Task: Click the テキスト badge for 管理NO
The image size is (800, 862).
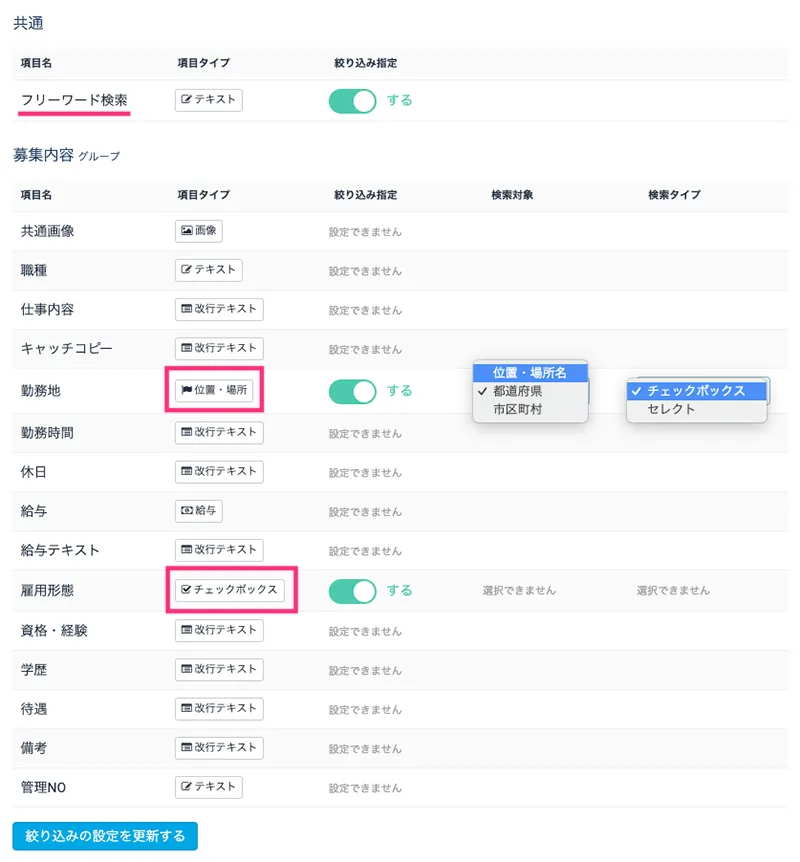Action: pyautogui.click(x=209, y=787)
